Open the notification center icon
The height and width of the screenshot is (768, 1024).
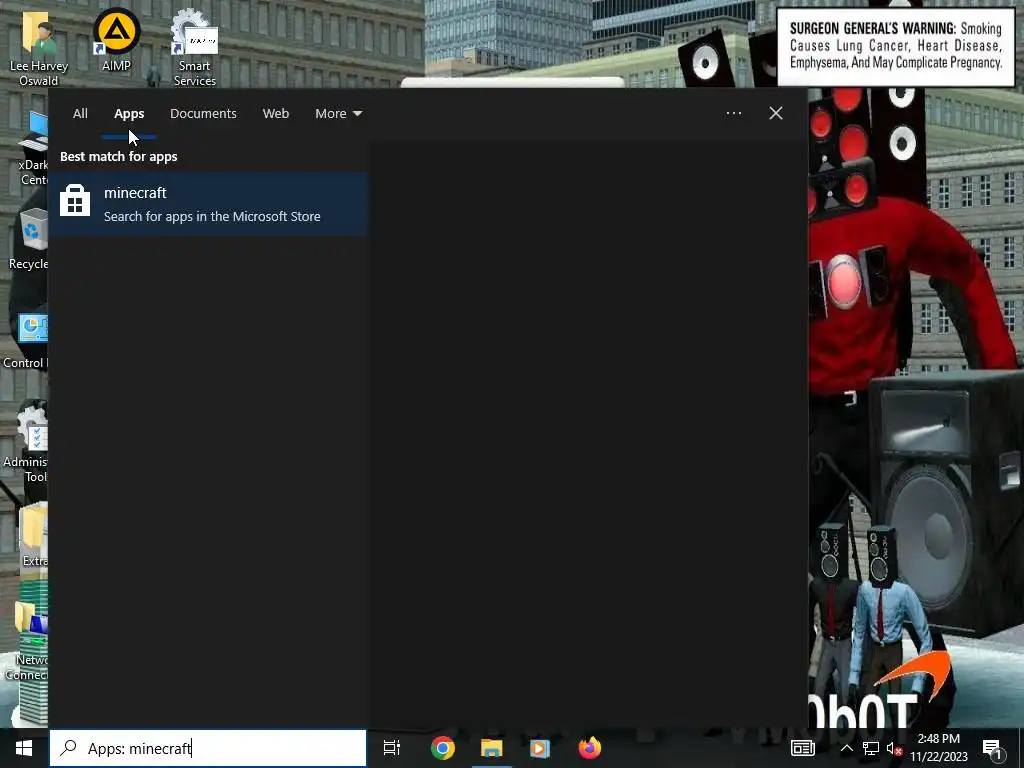pyautogui.click(x=993, y=748)
